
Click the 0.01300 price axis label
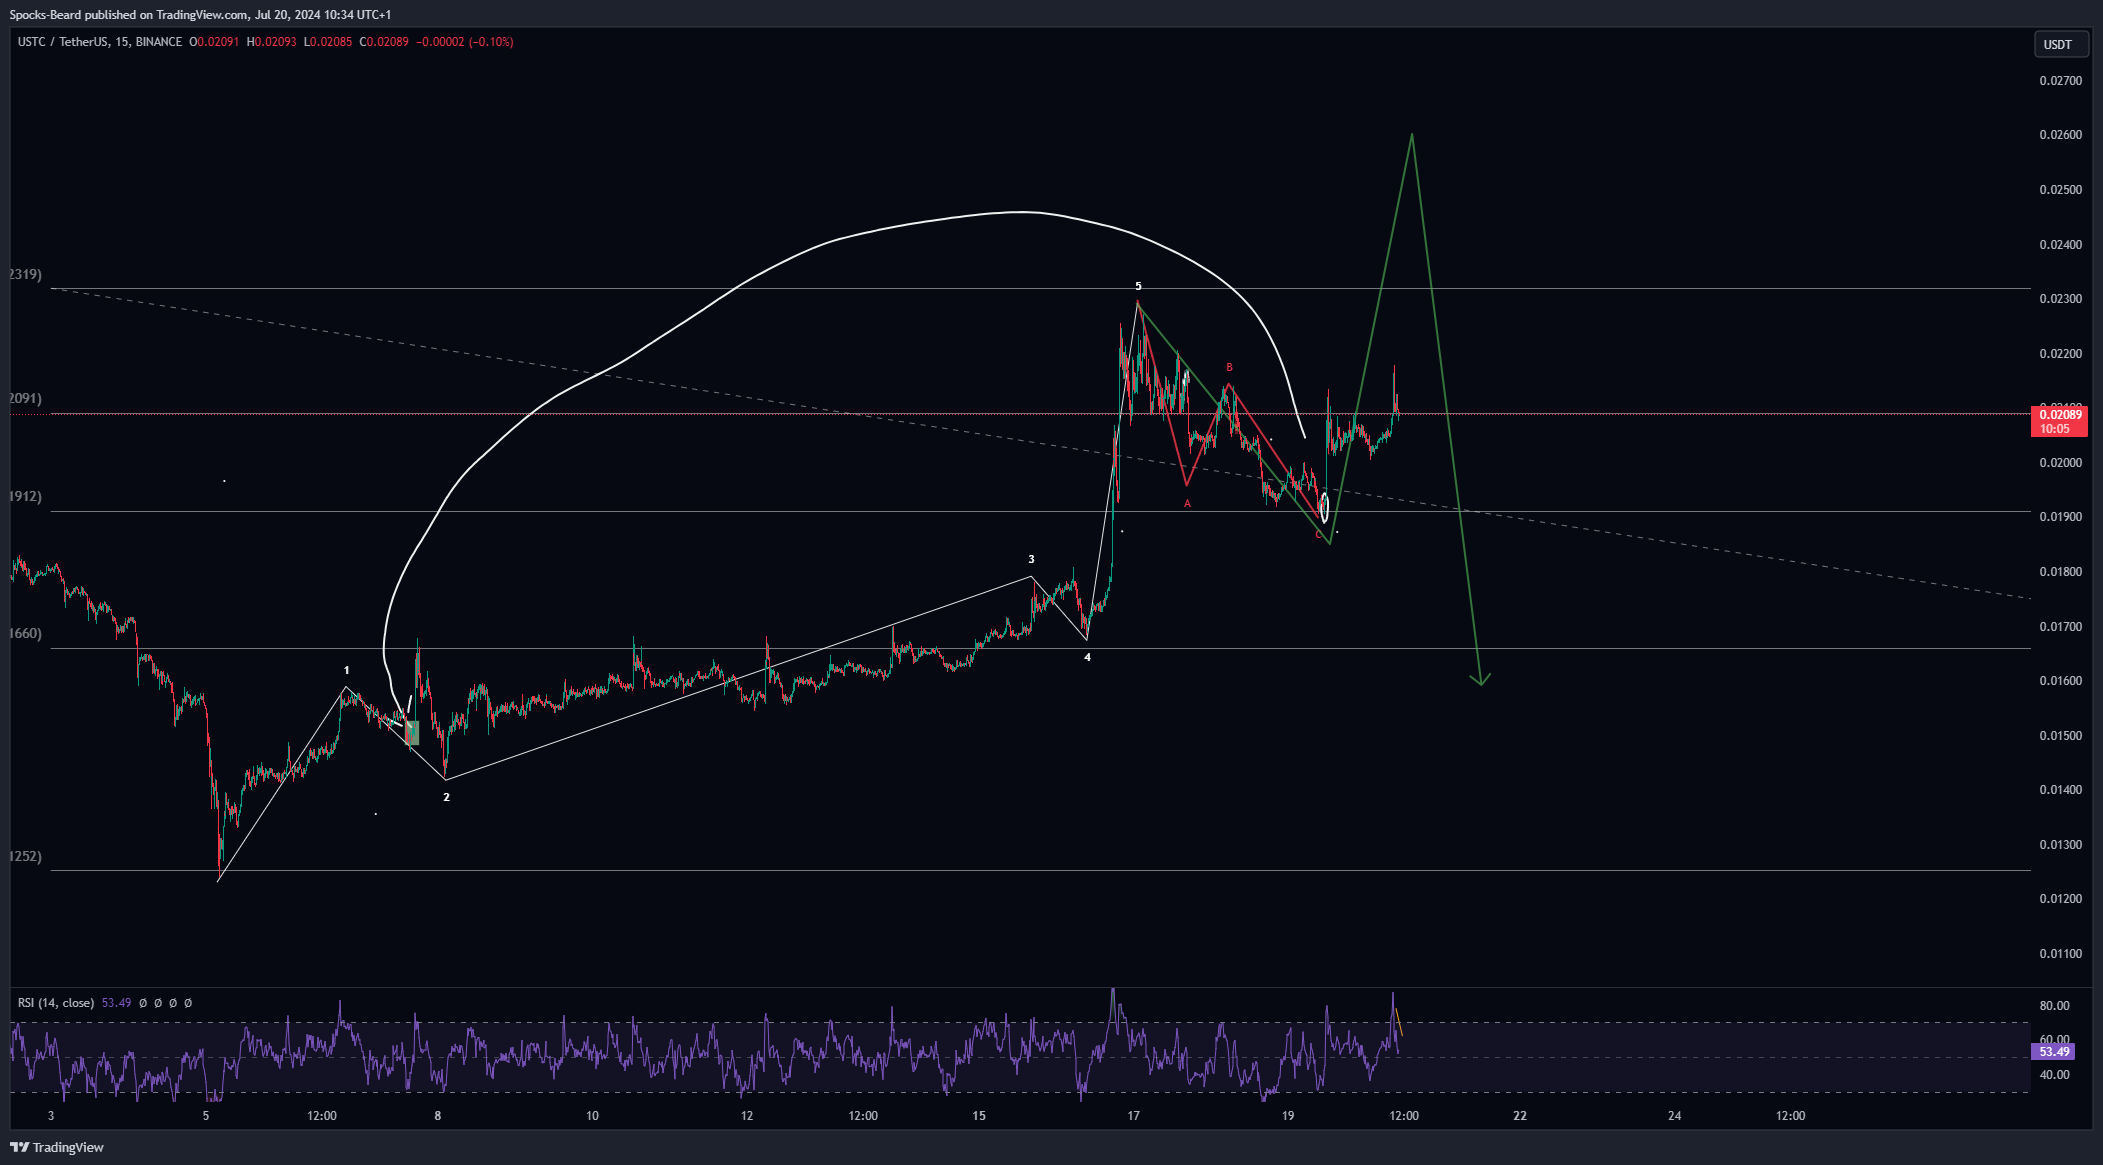(x=2060, y=845)
